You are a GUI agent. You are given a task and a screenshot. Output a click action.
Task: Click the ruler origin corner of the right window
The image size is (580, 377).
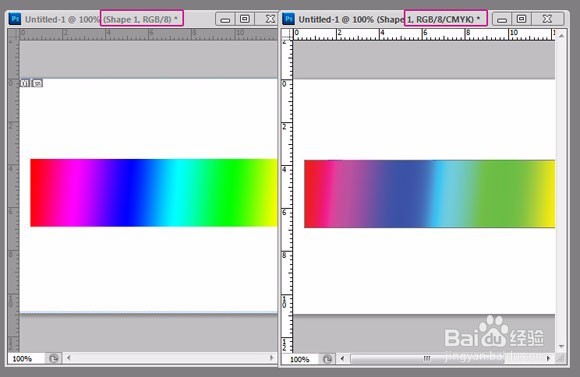click(287, 34)
